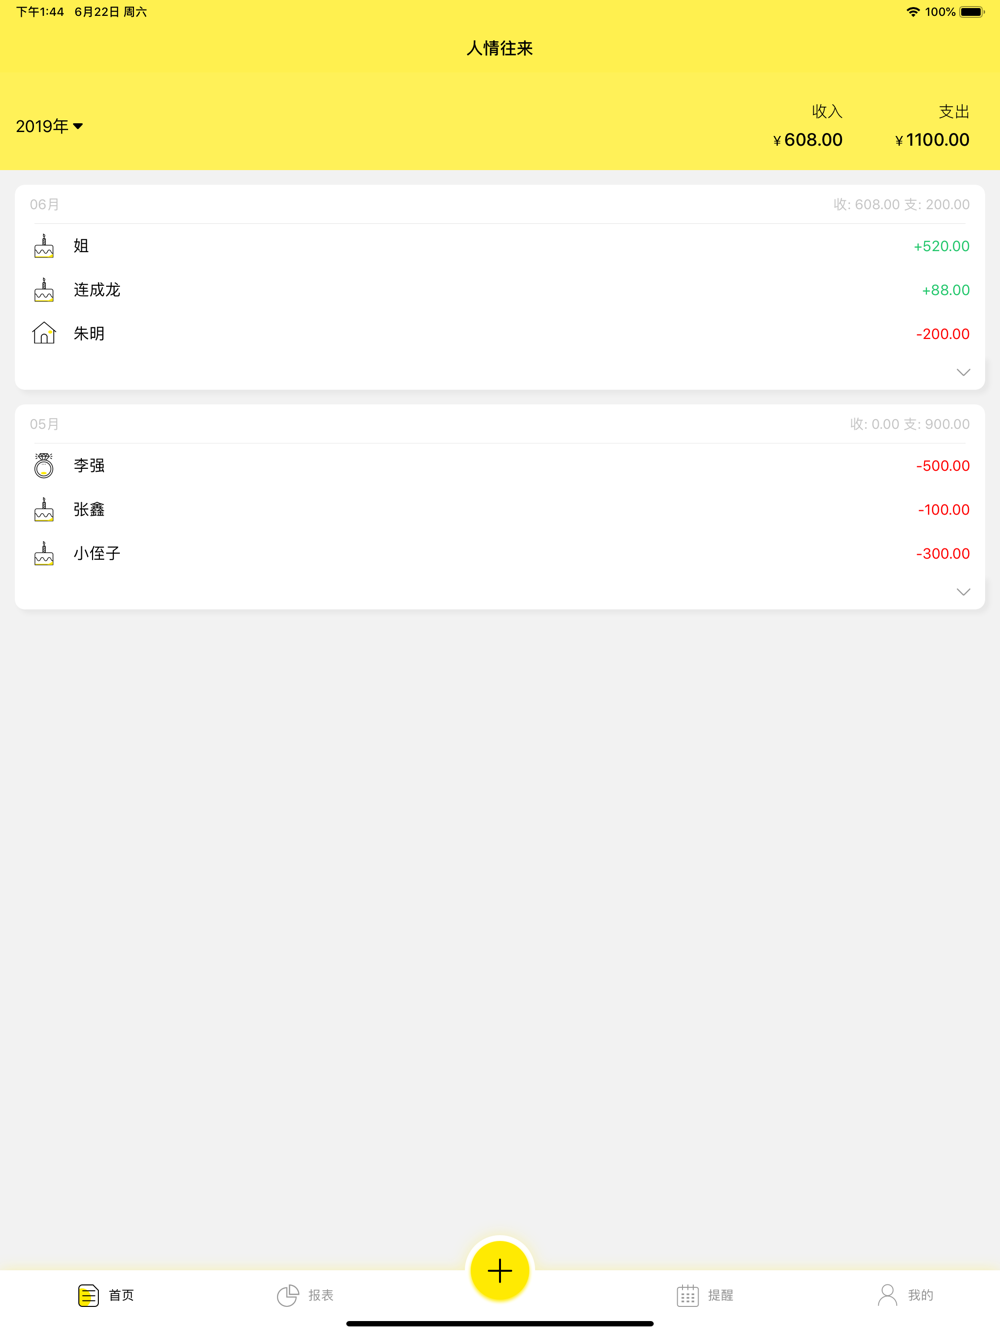Tap the cake icon beside 连成龙
1000x1334 pixels.
tap(44, 290)
